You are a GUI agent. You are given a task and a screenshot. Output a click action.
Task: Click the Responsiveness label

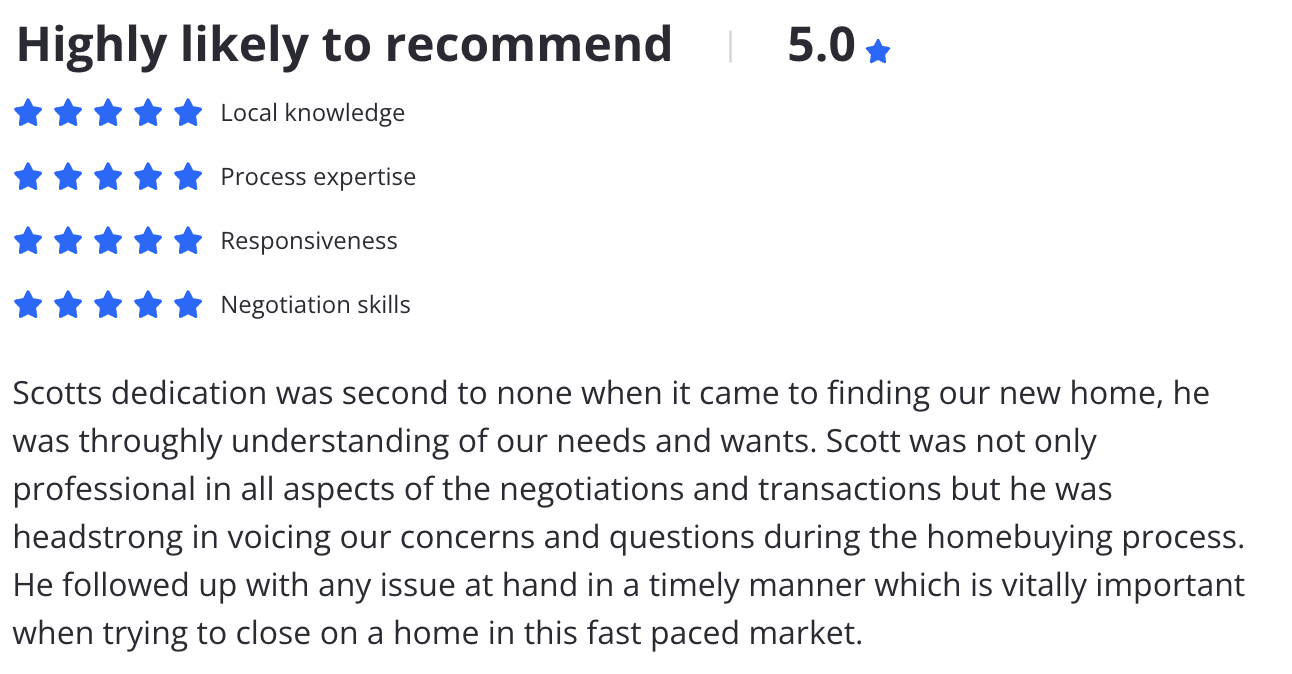(x=309, y=241)
